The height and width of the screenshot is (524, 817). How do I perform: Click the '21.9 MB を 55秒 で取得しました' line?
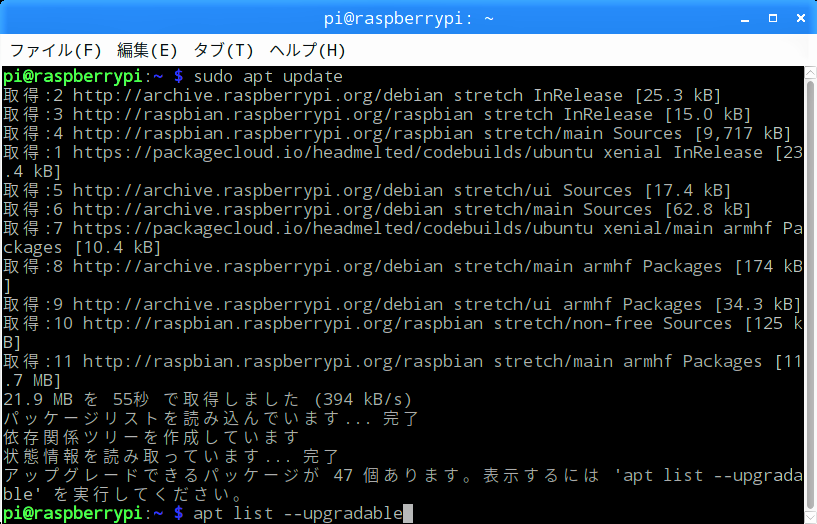(207, 400)
